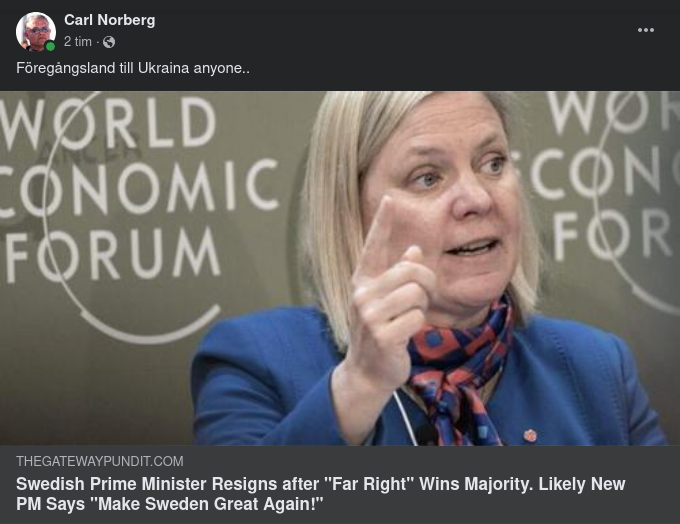Open Carl Norberg's profile picture
This screenshot has width=680, height=524.
tap(36, 32)
